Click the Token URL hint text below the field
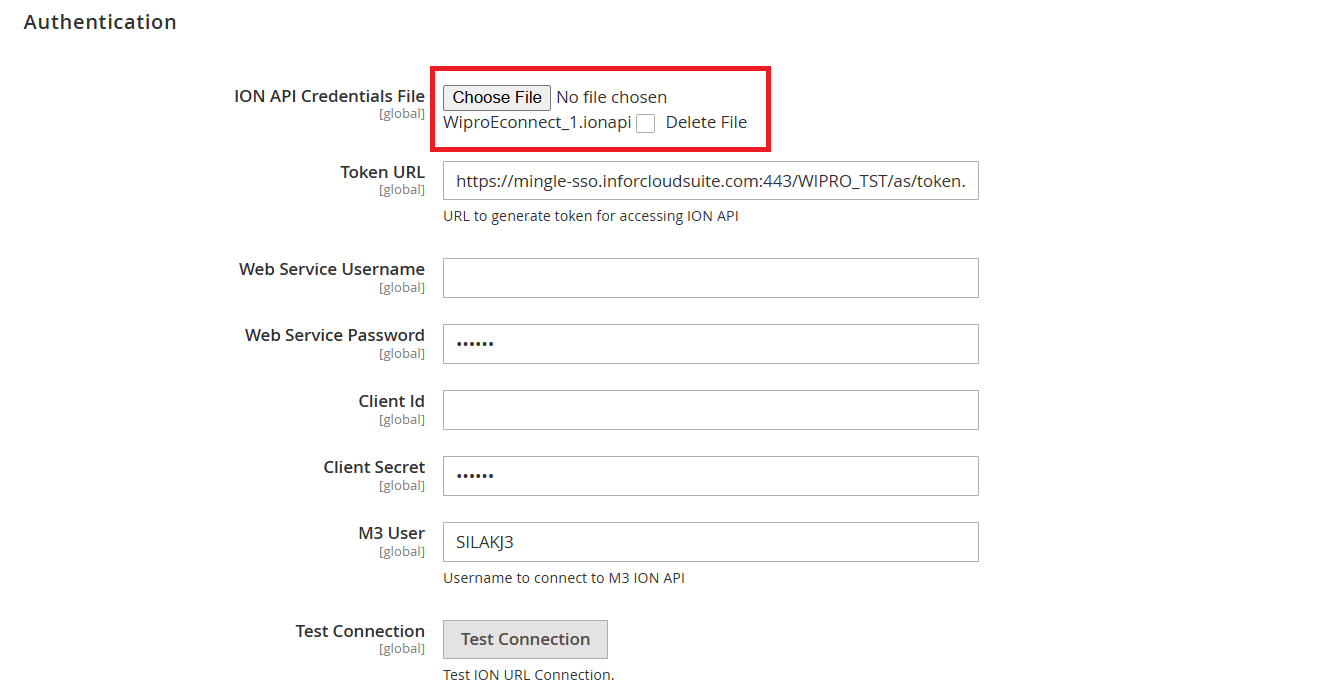 tap(590, 215)
